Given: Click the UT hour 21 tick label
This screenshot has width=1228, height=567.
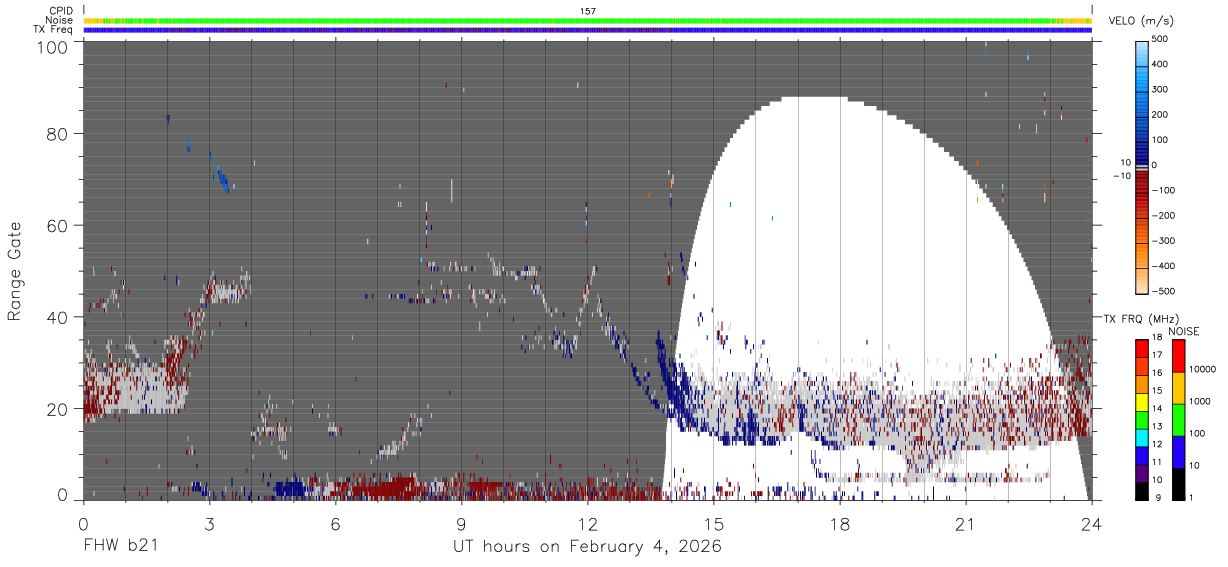Looking at the screenshot, I should pos(966,523).
